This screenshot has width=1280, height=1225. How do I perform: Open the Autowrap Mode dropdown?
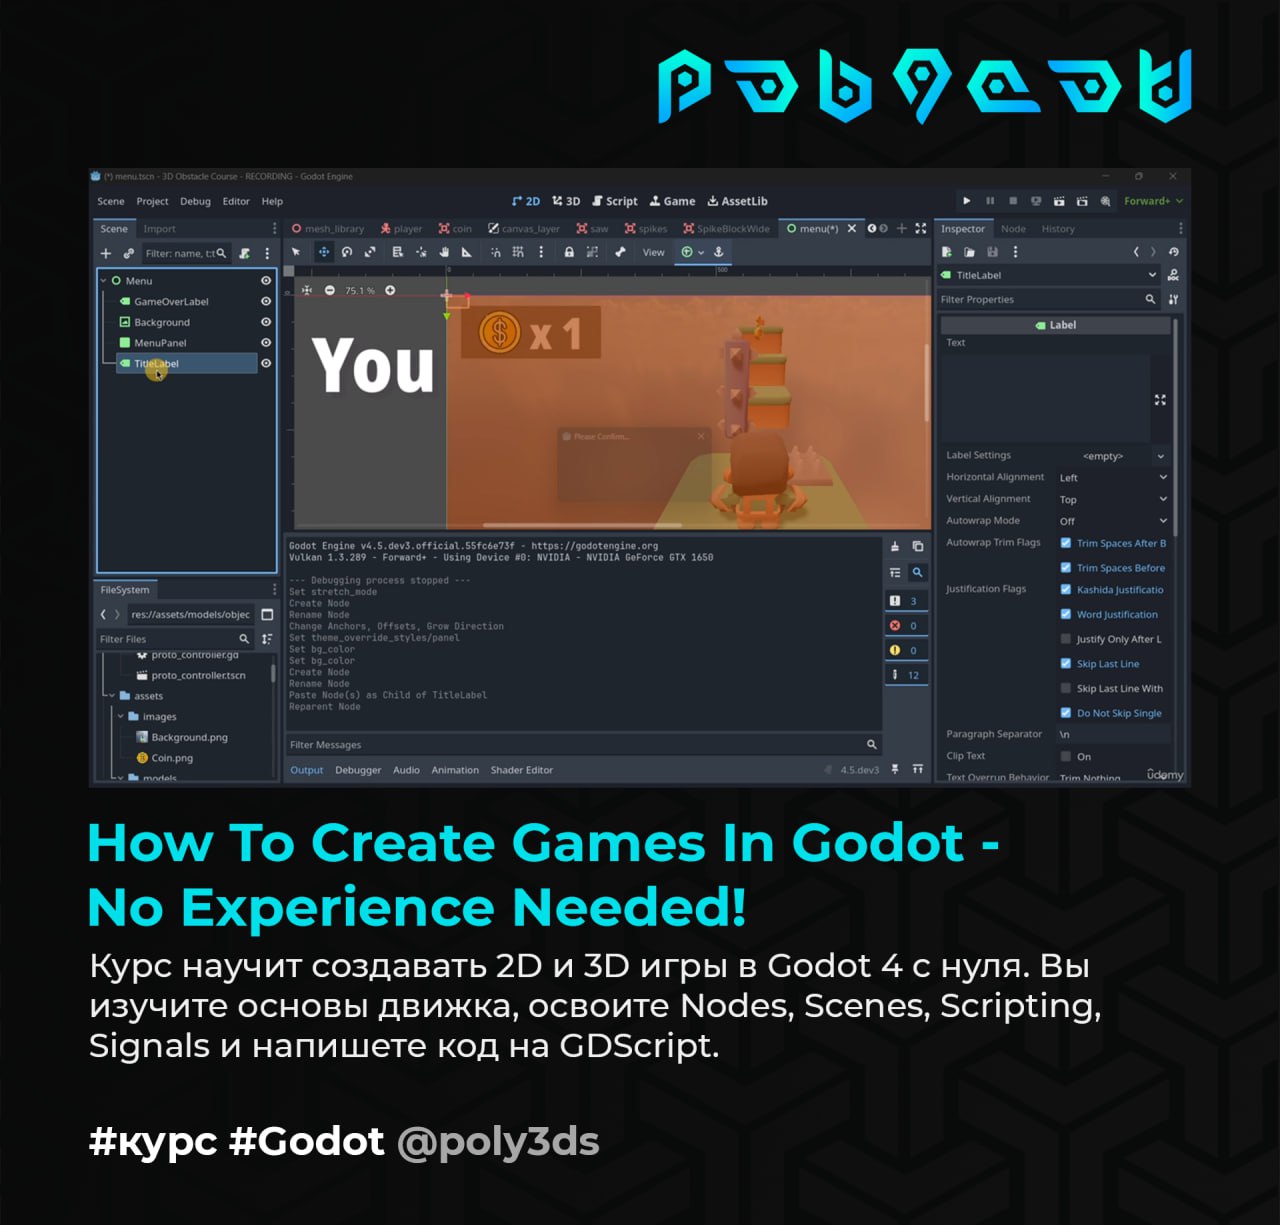tap(1113, 521)
